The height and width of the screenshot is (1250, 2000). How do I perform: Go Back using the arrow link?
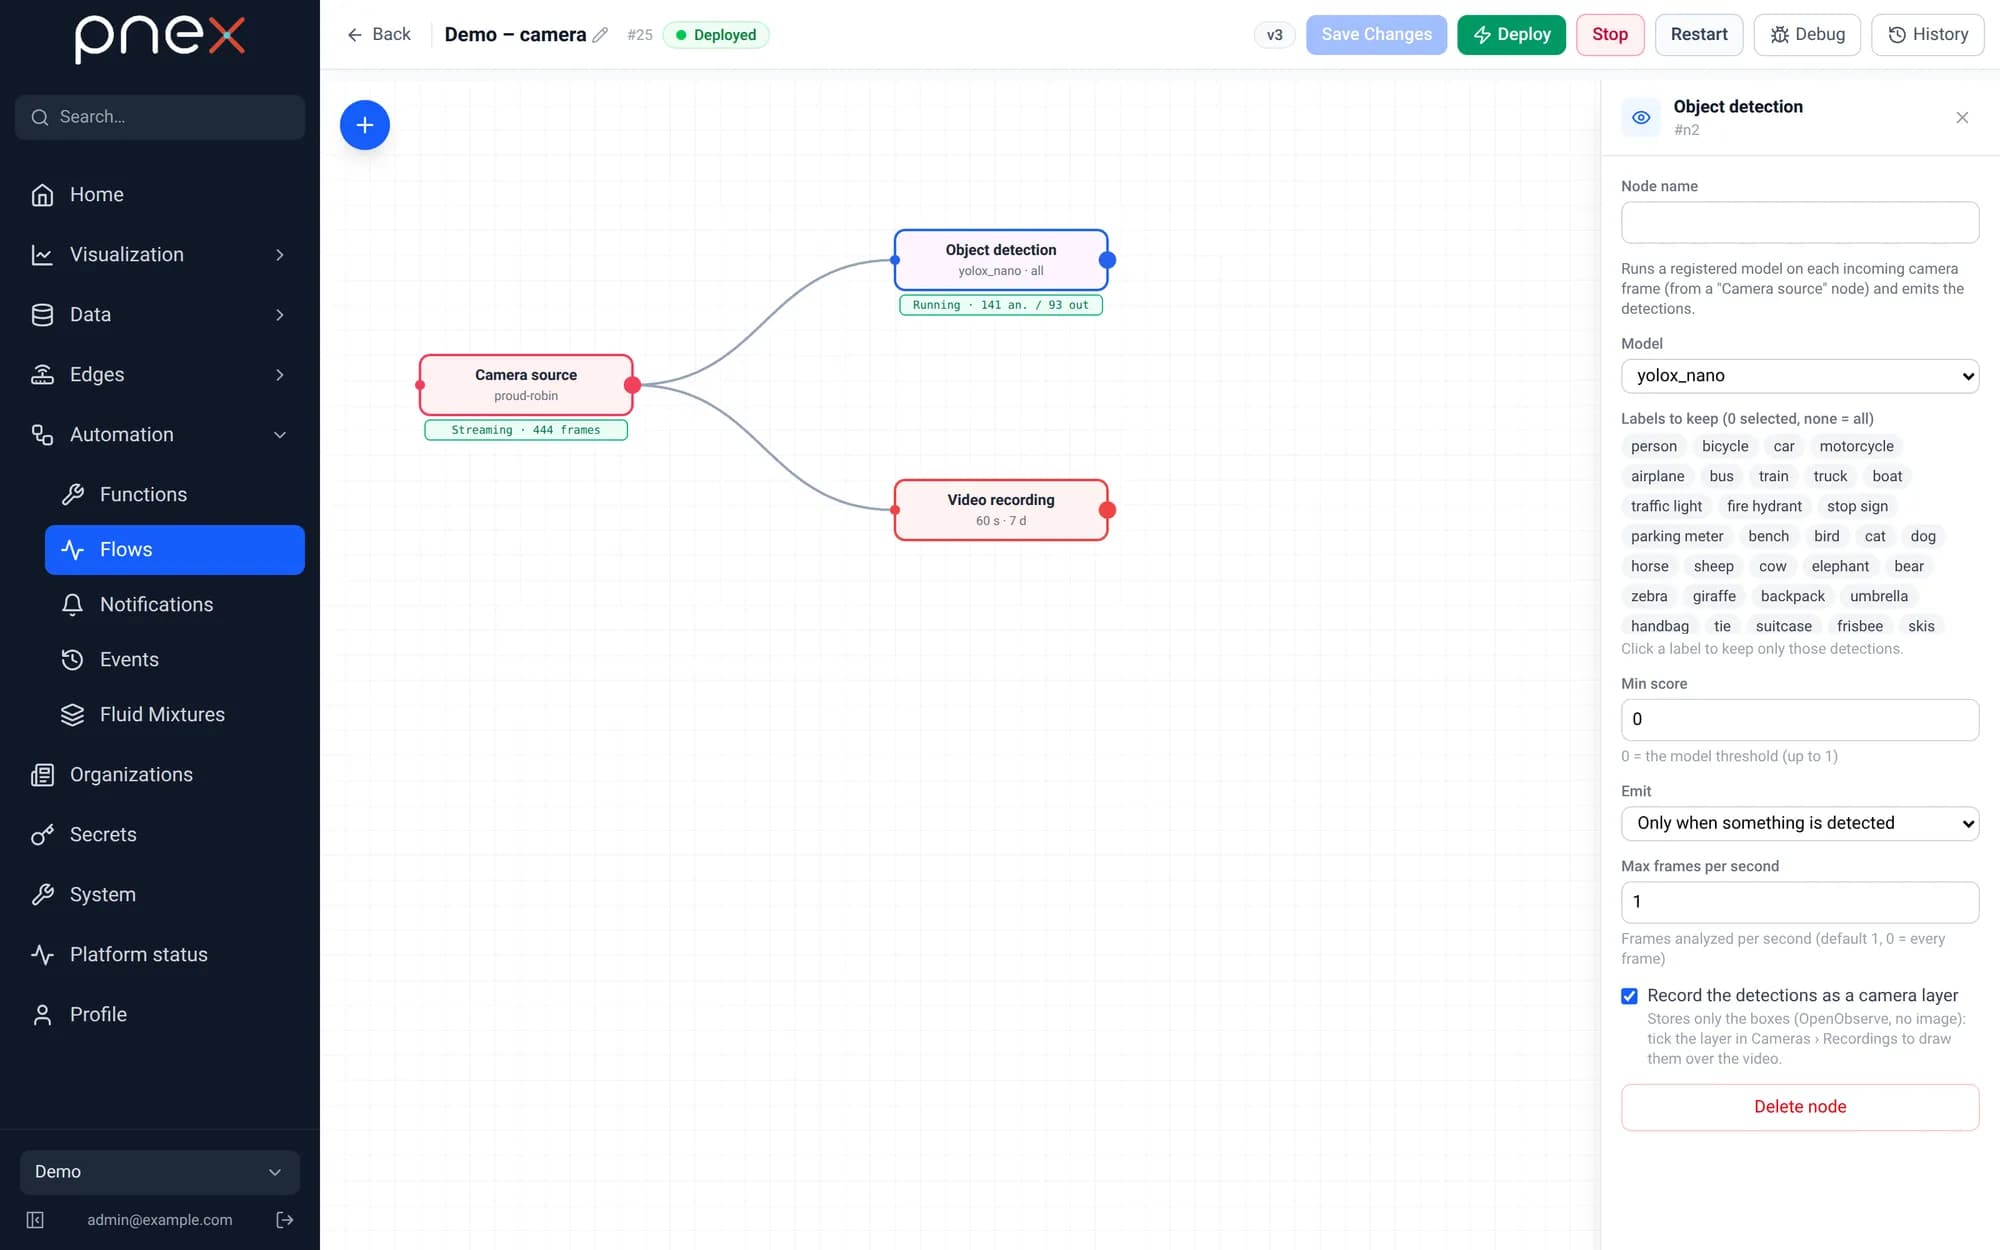[379, 35]
